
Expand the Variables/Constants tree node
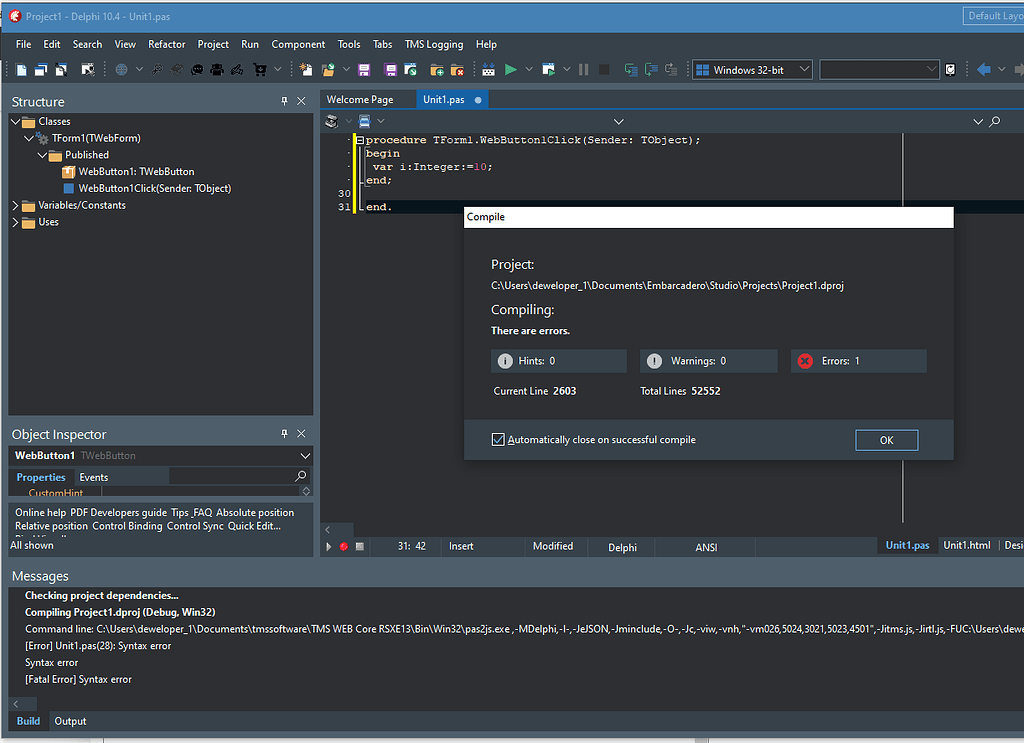pos(15,205)
